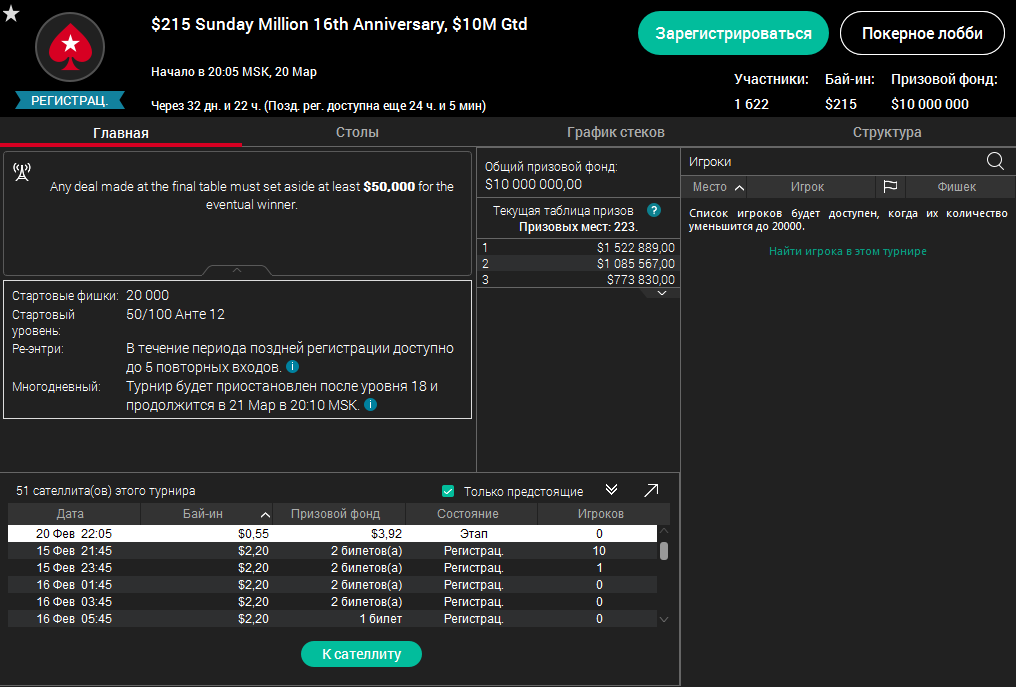Click the К сателлиту button

click(361, 654)
